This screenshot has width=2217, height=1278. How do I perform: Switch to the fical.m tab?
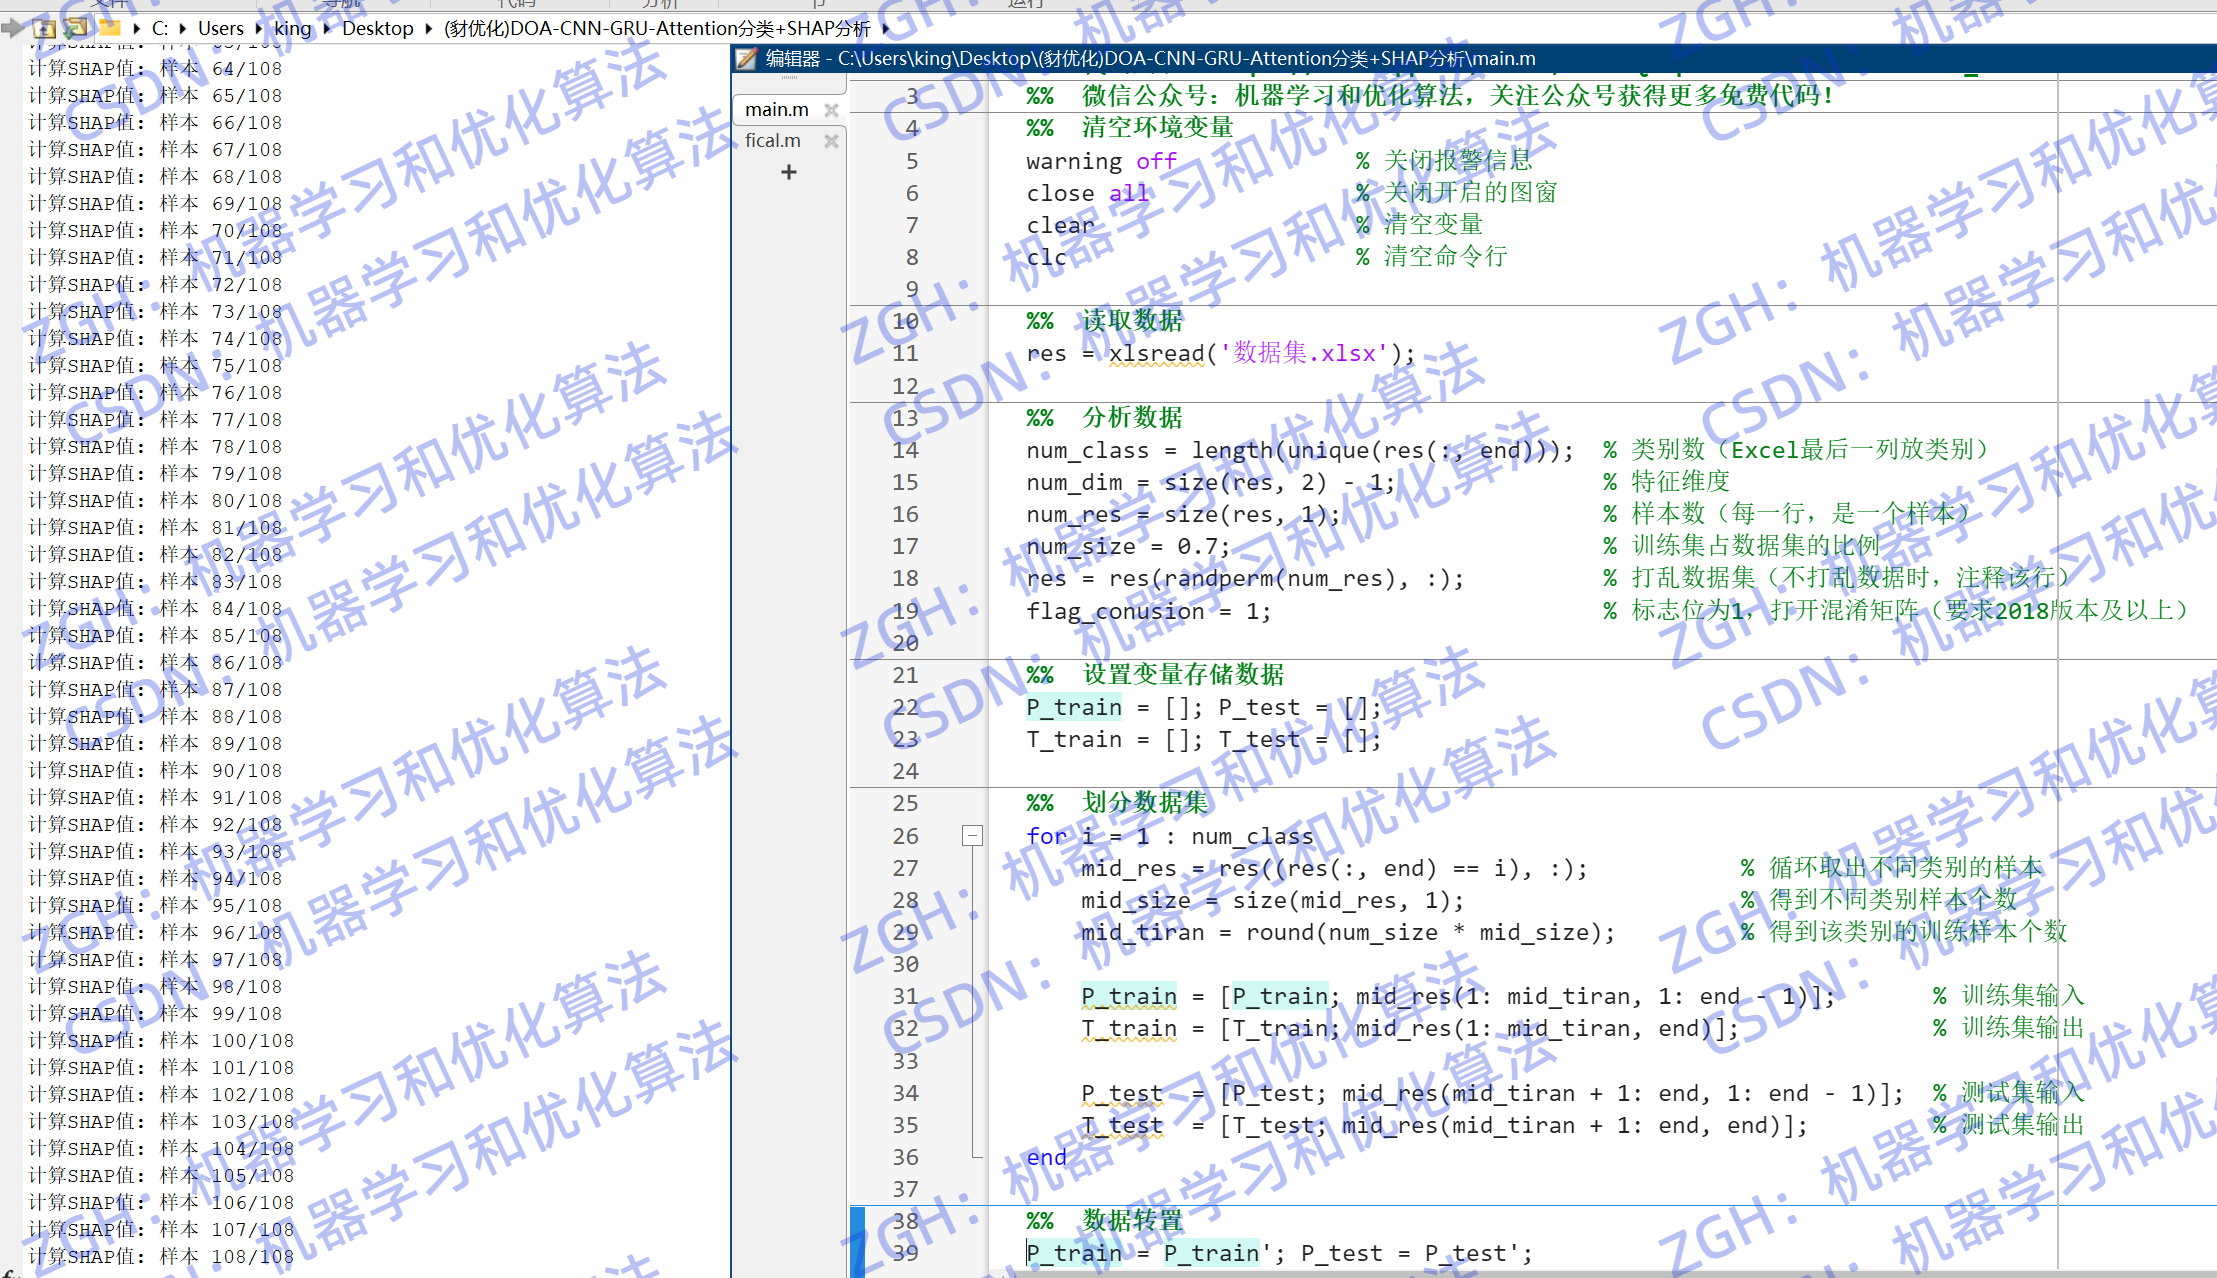point(773,141)
